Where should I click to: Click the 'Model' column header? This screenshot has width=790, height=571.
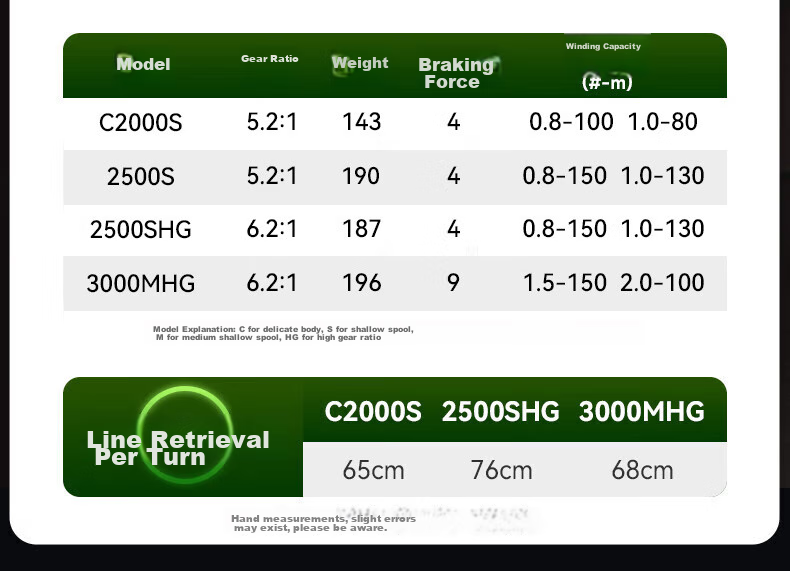pos(143,64)
